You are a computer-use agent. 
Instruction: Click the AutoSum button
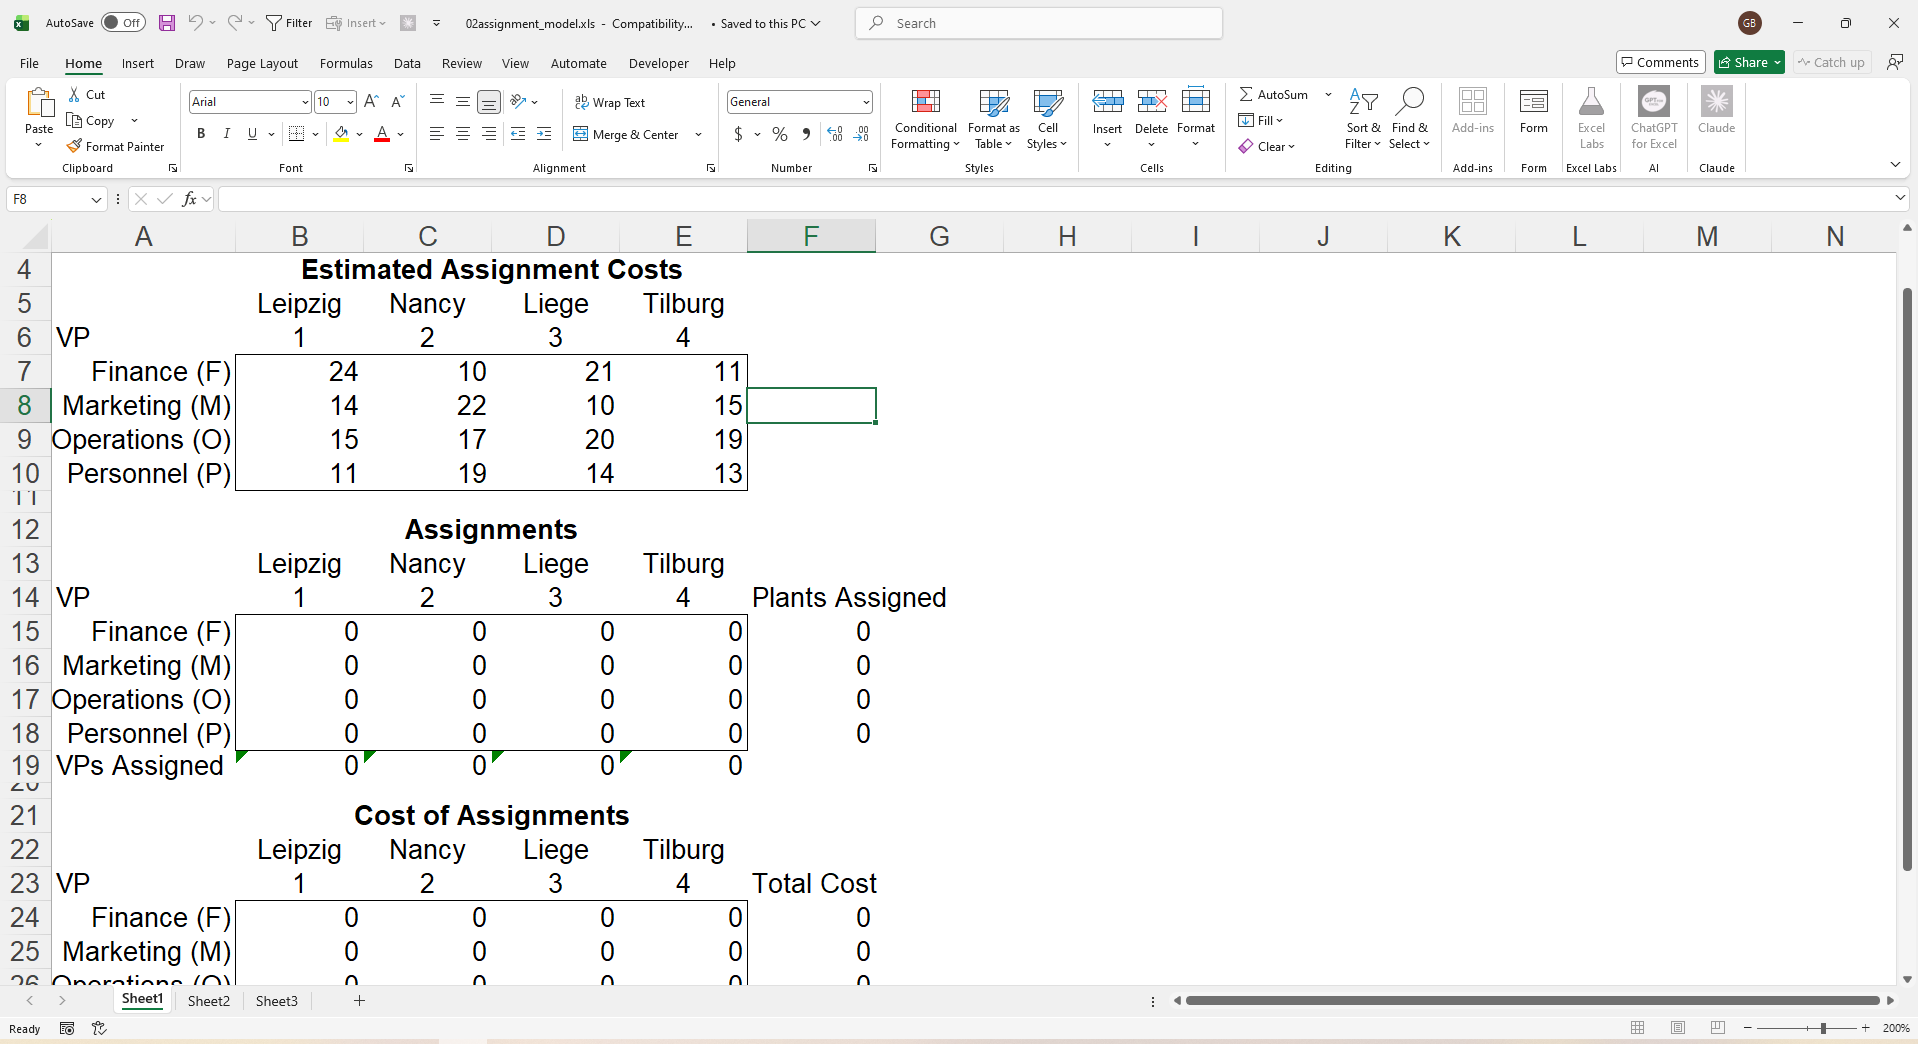1273,94
